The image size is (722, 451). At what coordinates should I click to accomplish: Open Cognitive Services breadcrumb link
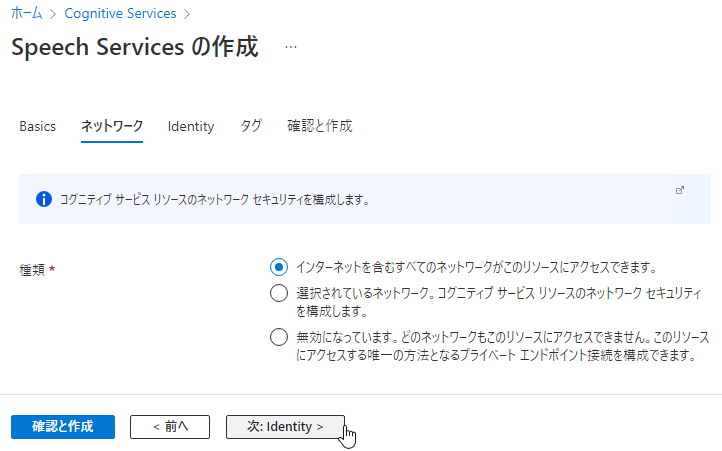tap(120, 13)
